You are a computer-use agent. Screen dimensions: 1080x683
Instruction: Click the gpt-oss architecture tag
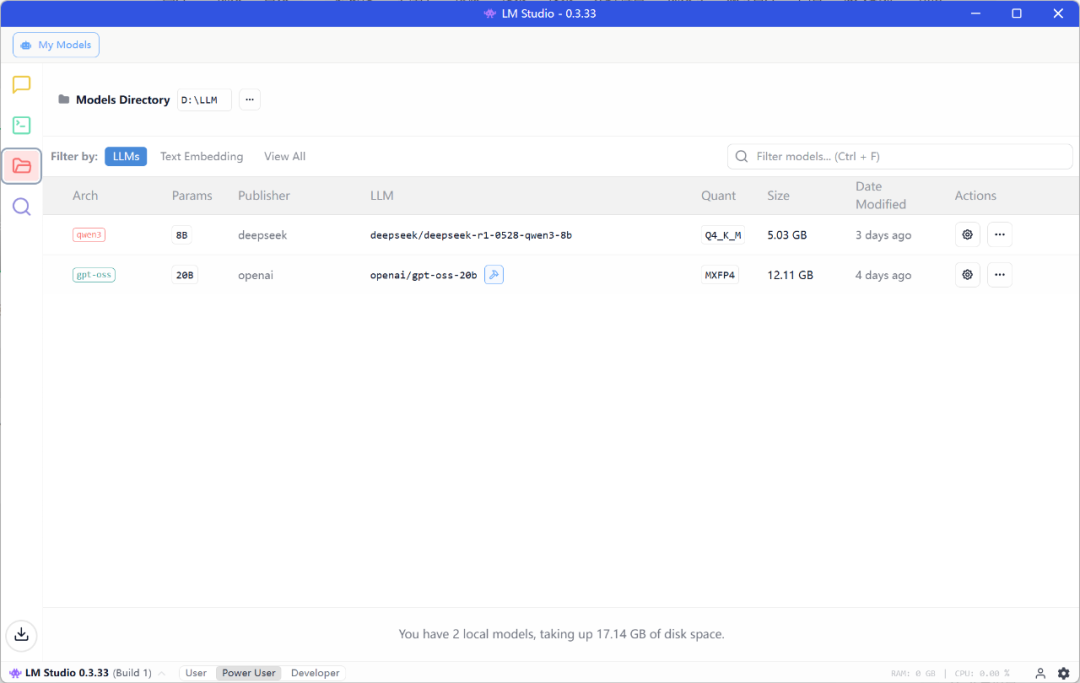click(94, 275)
